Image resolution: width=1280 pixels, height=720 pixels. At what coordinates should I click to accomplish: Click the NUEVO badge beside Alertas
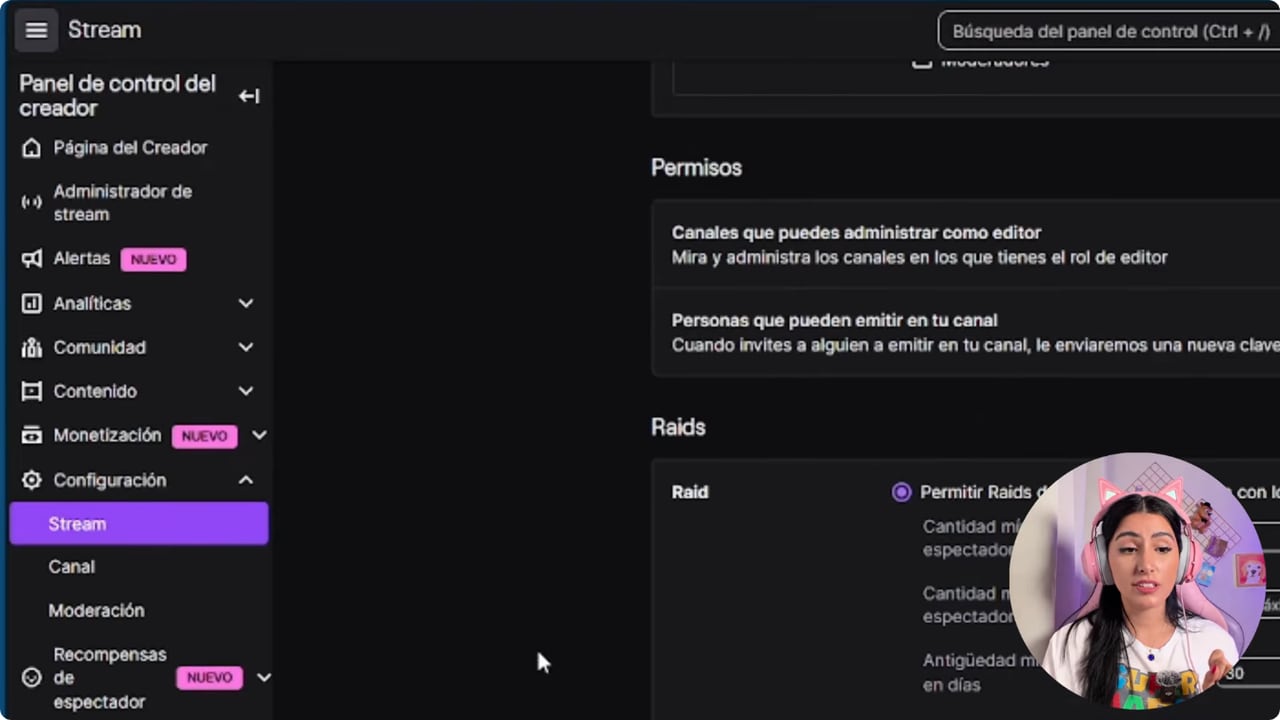click(153, 259)
